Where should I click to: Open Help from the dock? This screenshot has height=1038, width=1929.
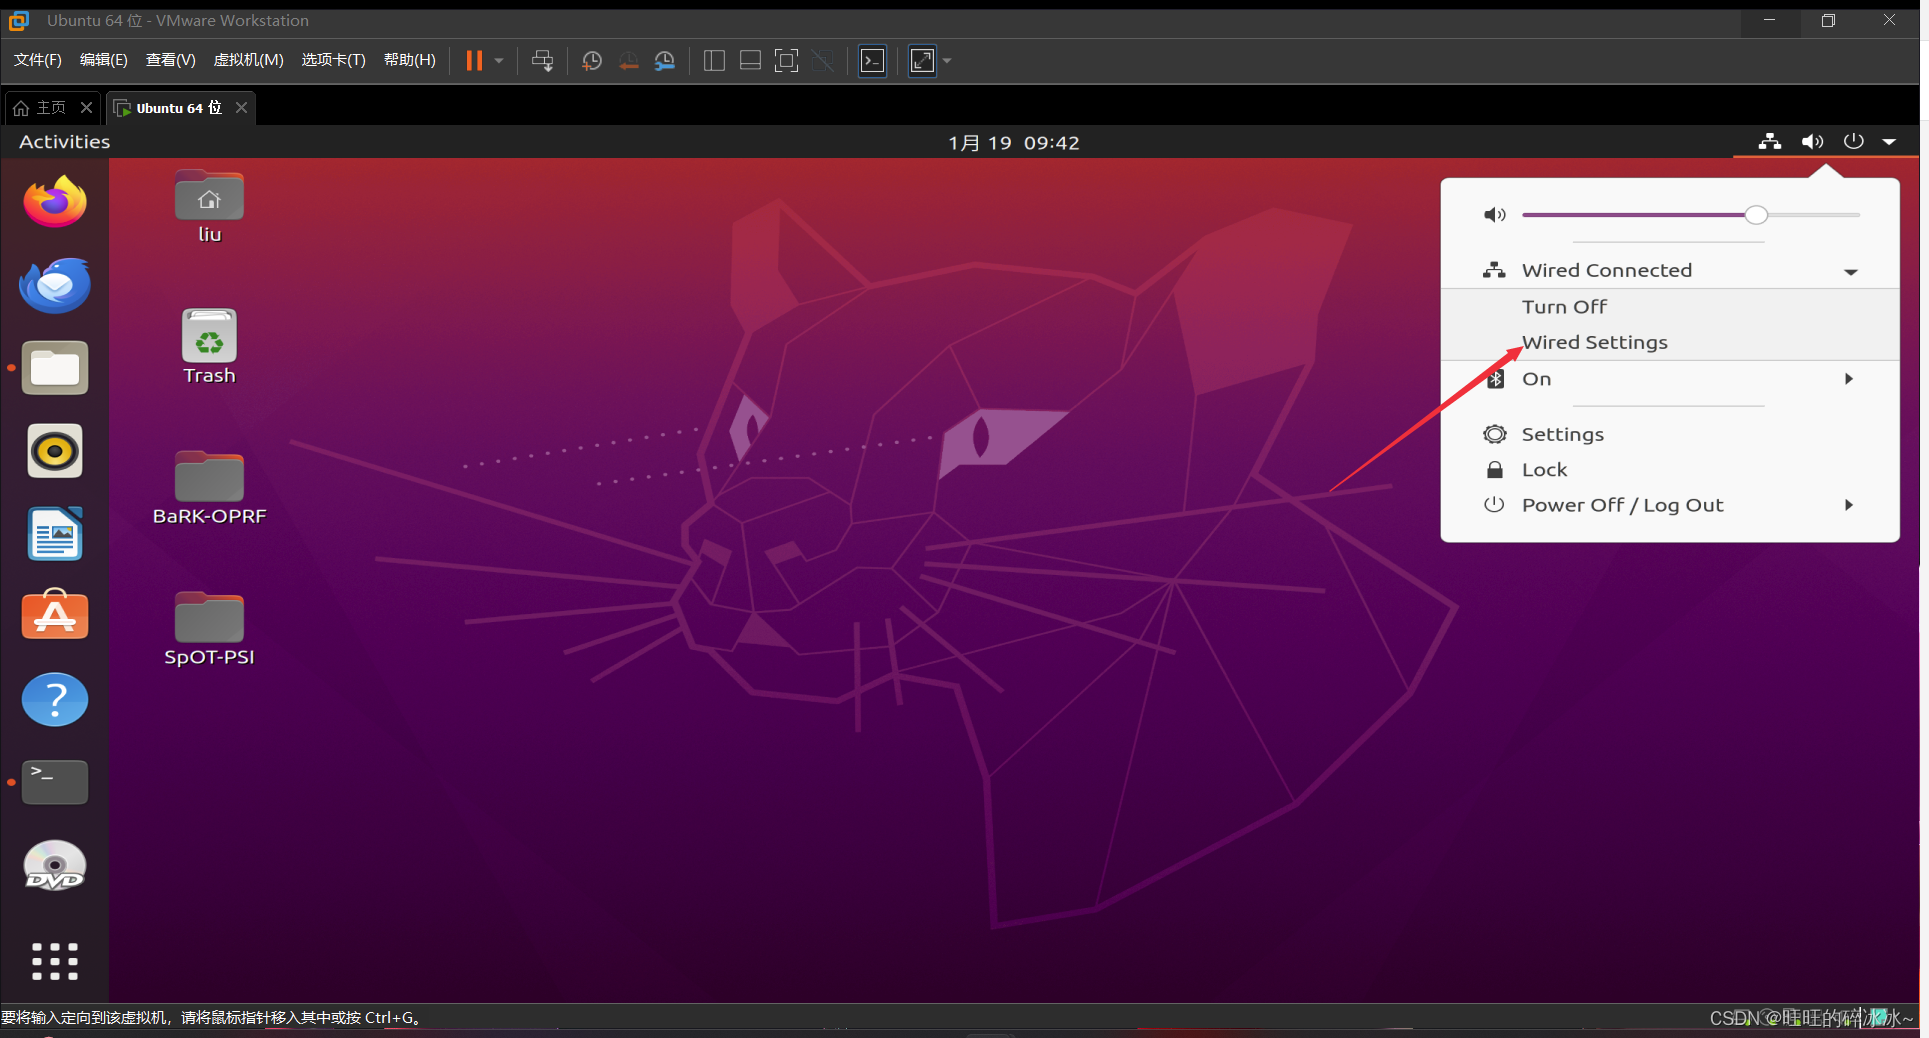pos(55,699)
